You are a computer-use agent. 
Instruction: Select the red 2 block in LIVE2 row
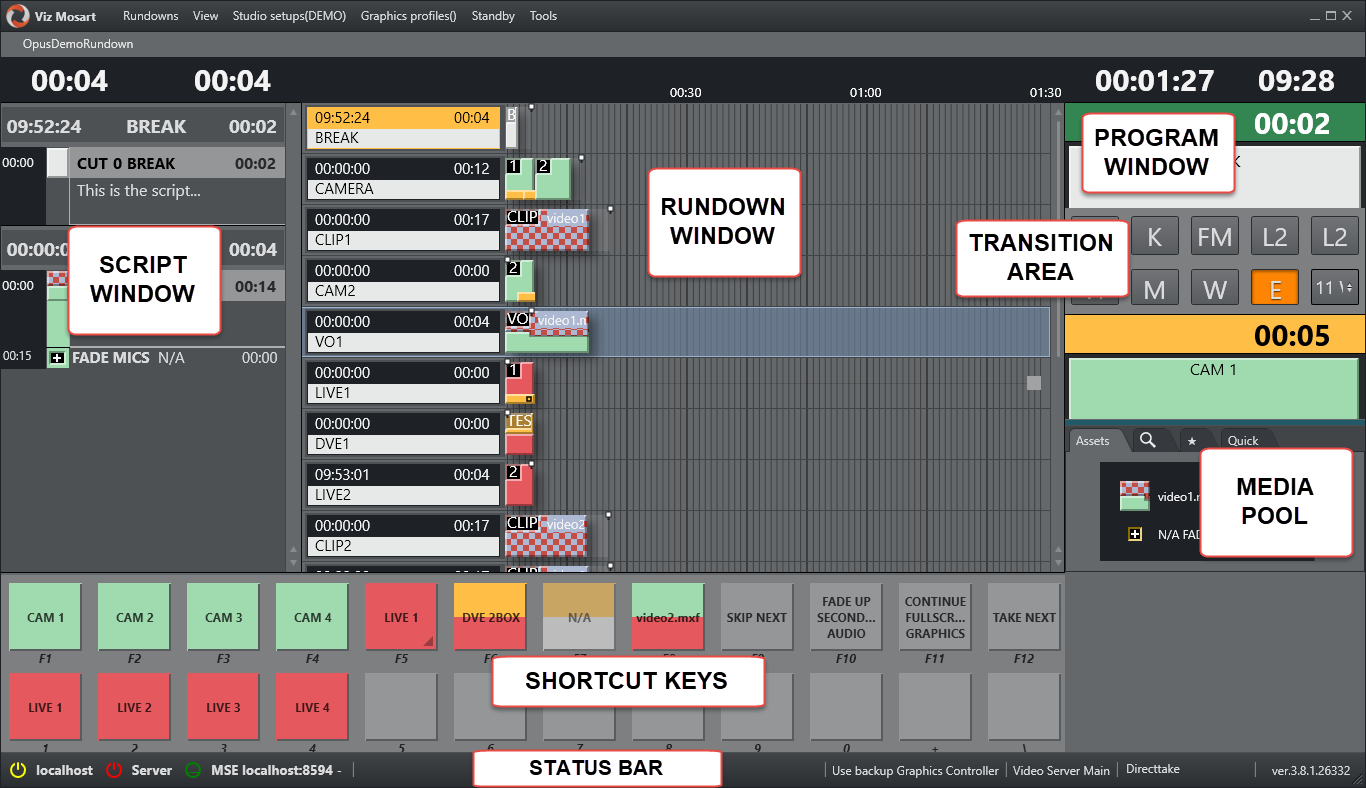(519, 485)
